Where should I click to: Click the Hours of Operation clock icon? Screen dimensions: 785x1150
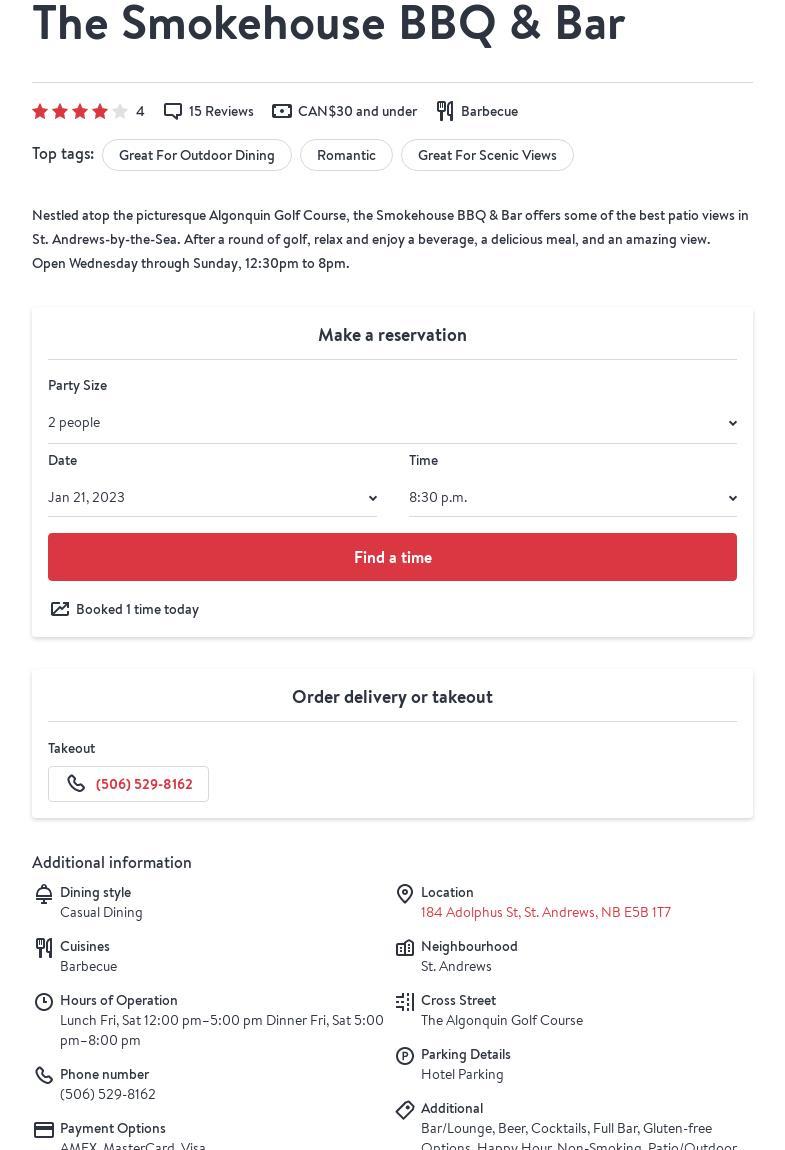coord(44,1002)
